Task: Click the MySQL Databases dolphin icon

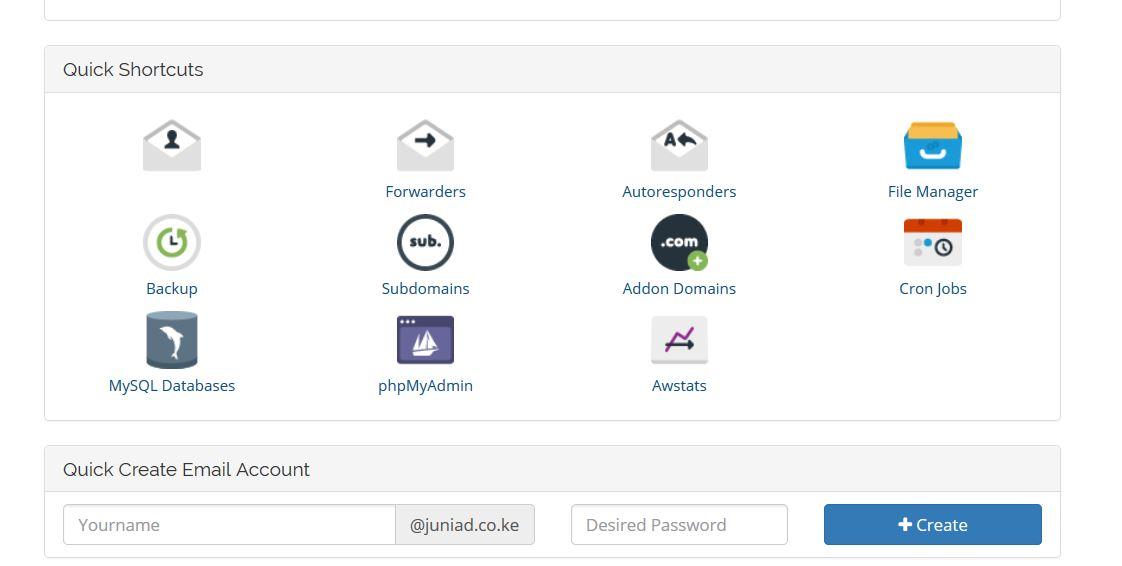Action: tap(172, 340)
